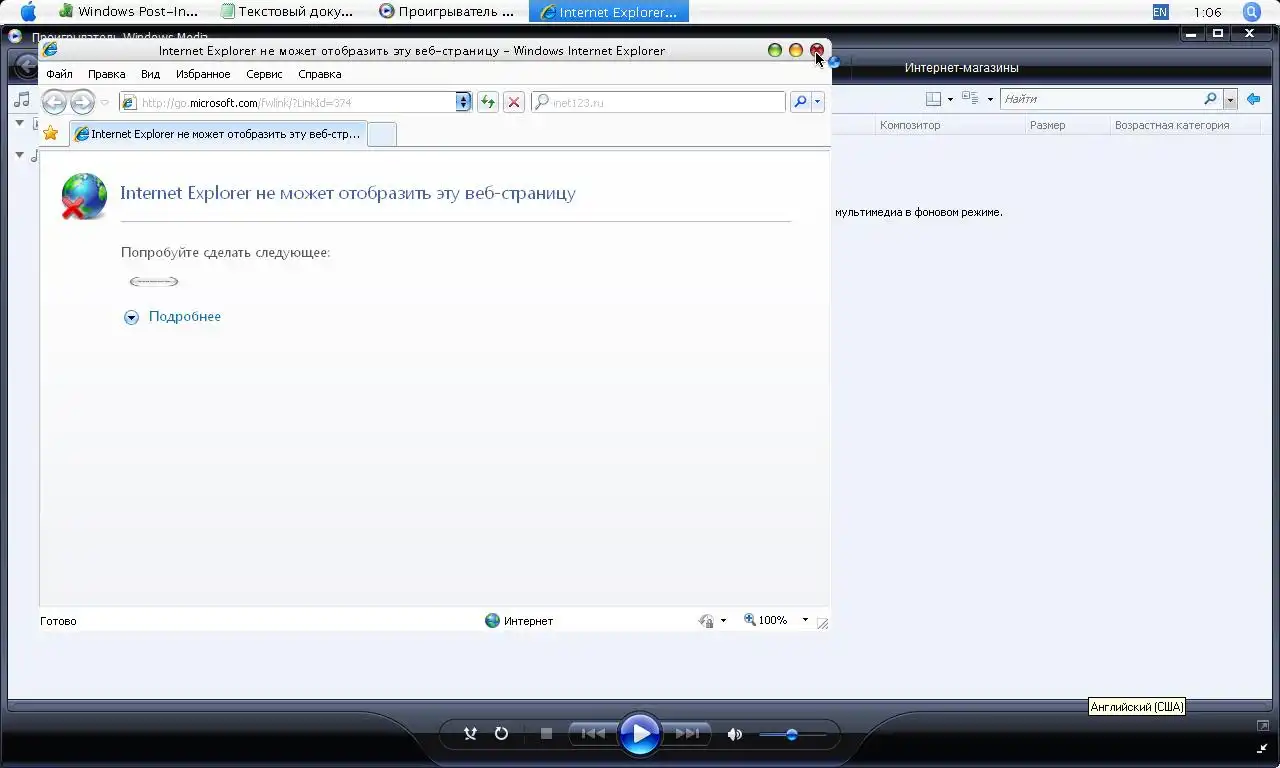This screenshot has width=1280, height=768.
Task: Go back in Internet Explorer
Action: click(54, 102)
